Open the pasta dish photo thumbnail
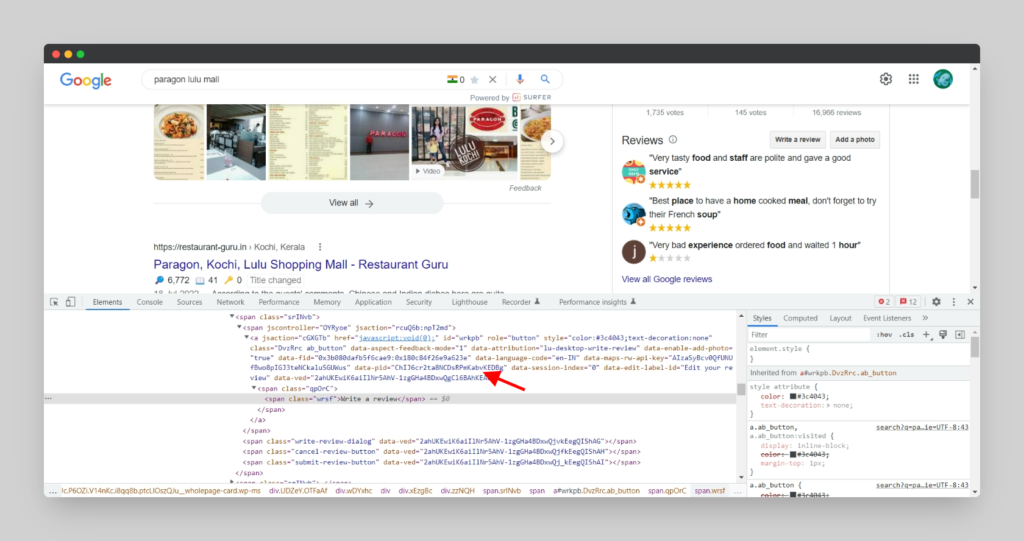 [x=179, y=142]
